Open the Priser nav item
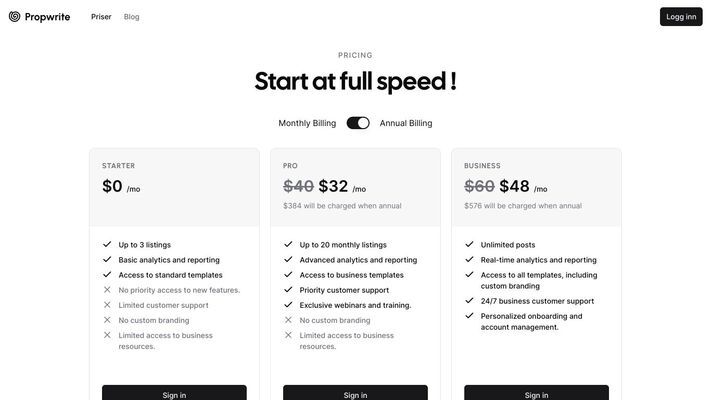711x400 pixels. tap(101, 17)
